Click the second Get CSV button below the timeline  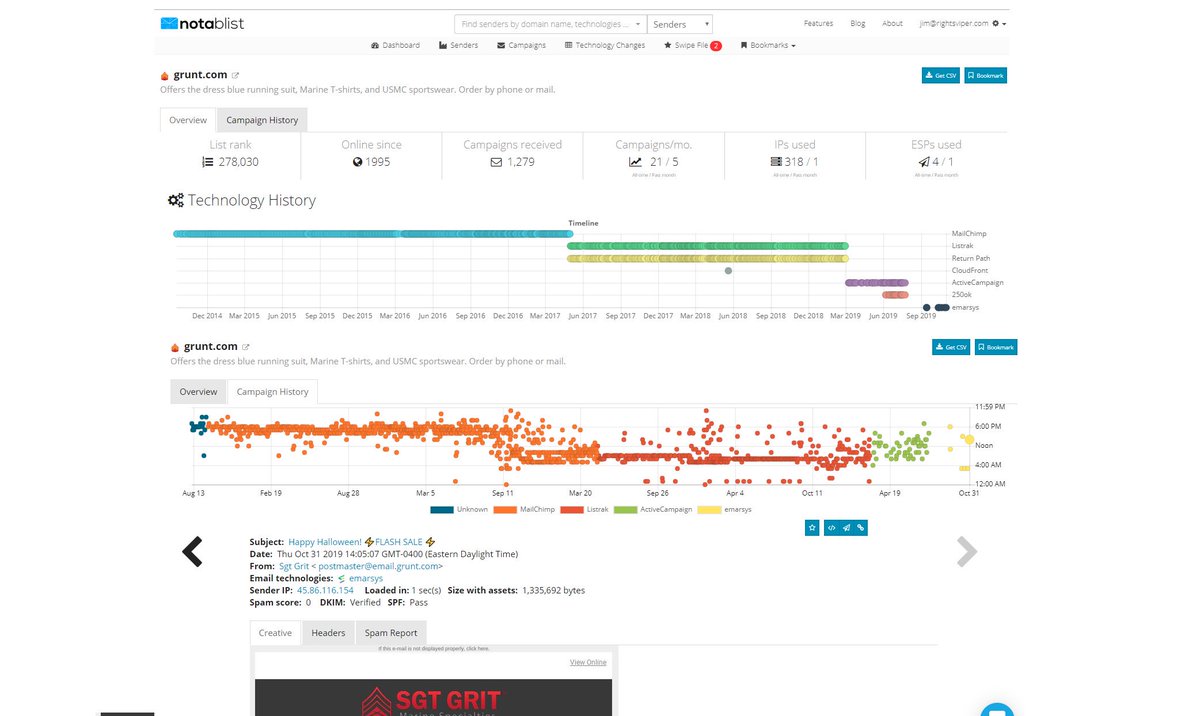[x=950, y=347]
